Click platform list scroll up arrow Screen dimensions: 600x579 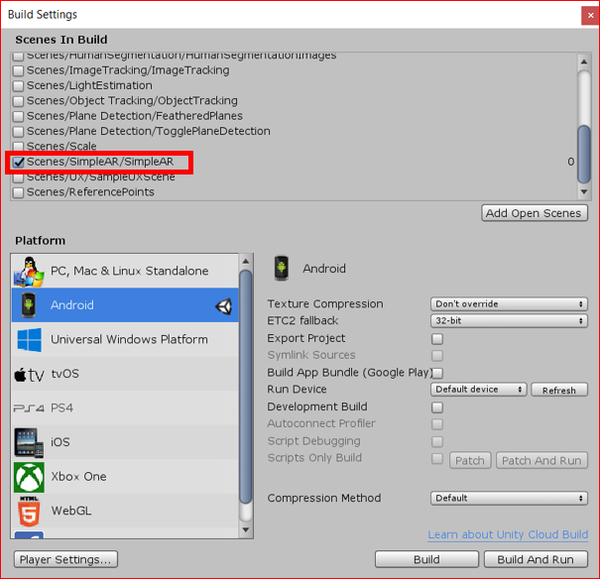[246, 261]
